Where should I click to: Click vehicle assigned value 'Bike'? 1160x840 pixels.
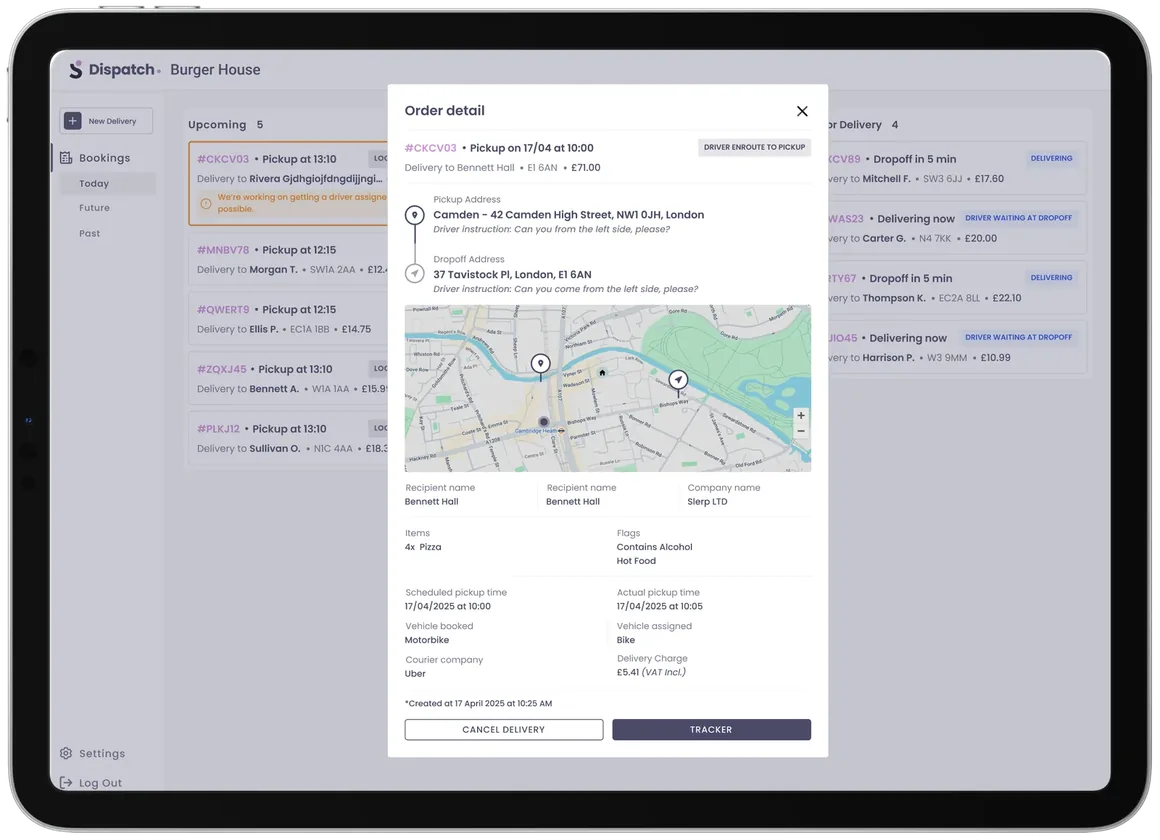click(x=626, y=640)
